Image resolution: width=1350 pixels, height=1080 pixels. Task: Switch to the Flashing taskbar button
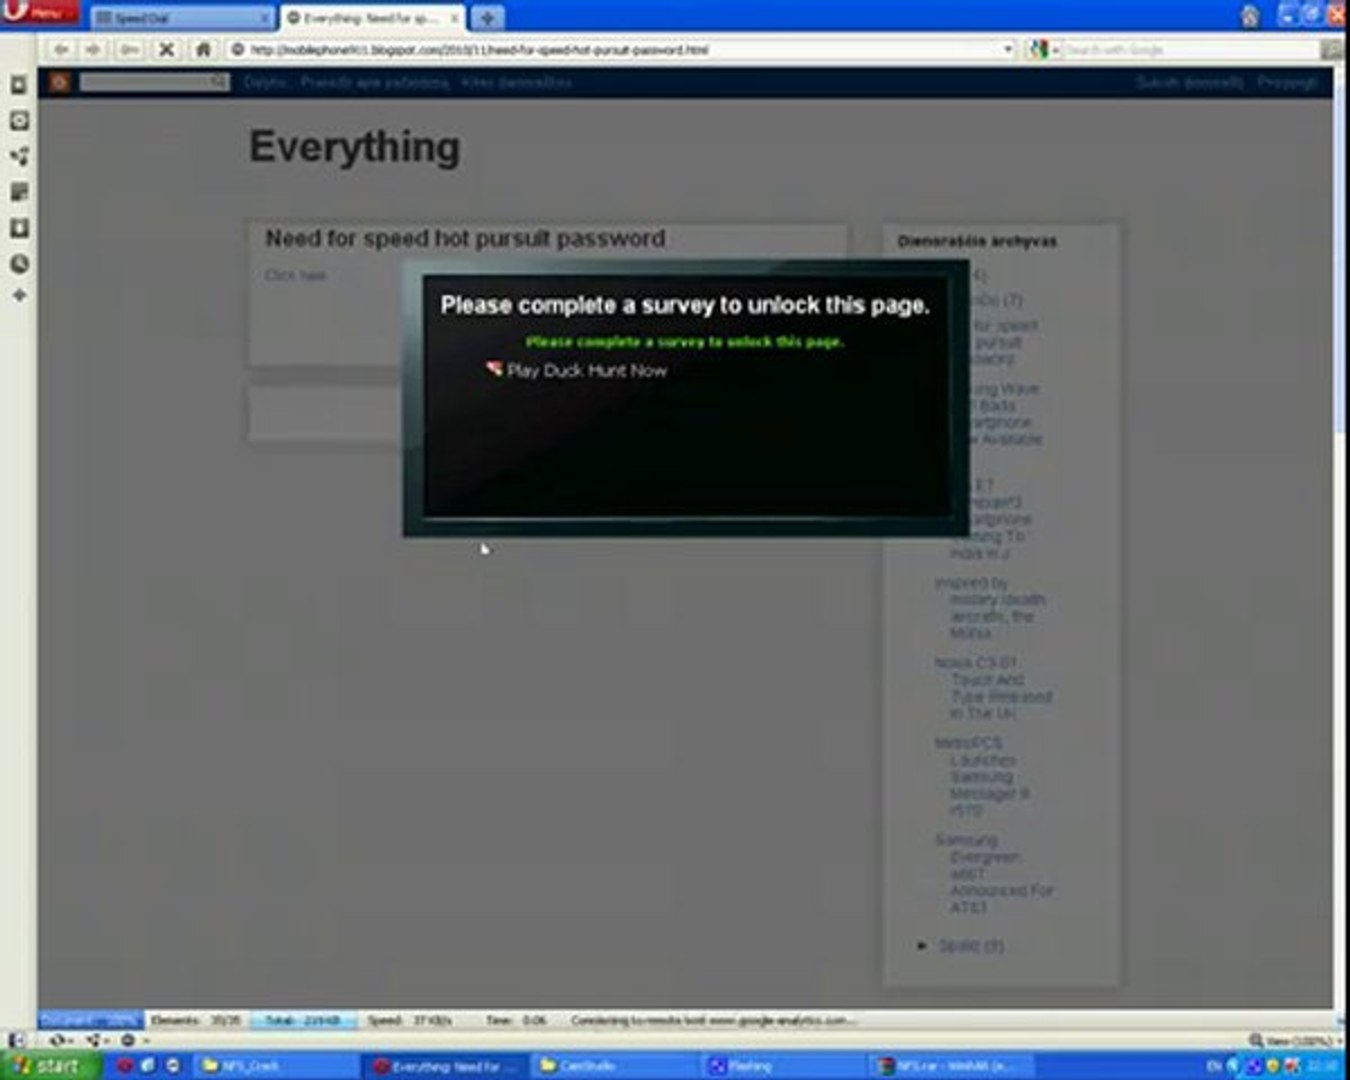782,1066
